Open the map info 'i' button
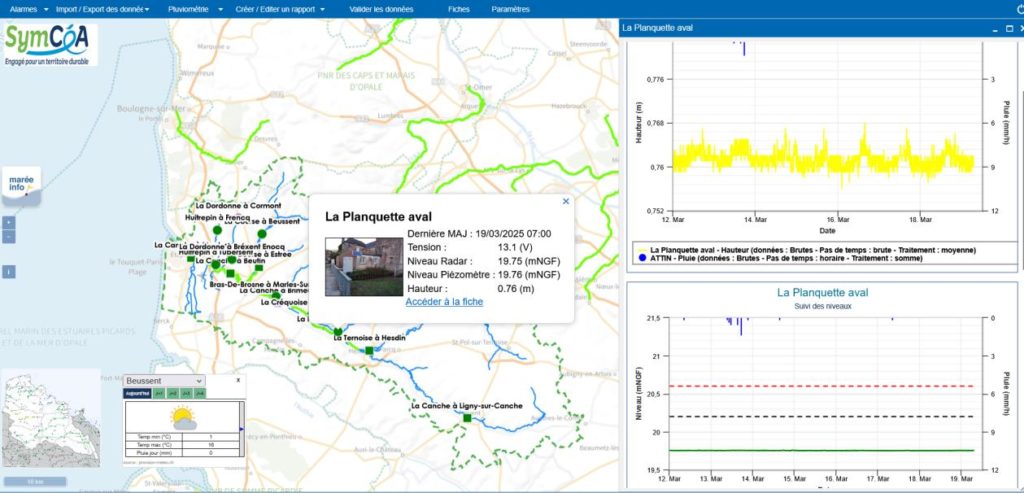This screenshot has width=1024, height=493. coord(8,271)
